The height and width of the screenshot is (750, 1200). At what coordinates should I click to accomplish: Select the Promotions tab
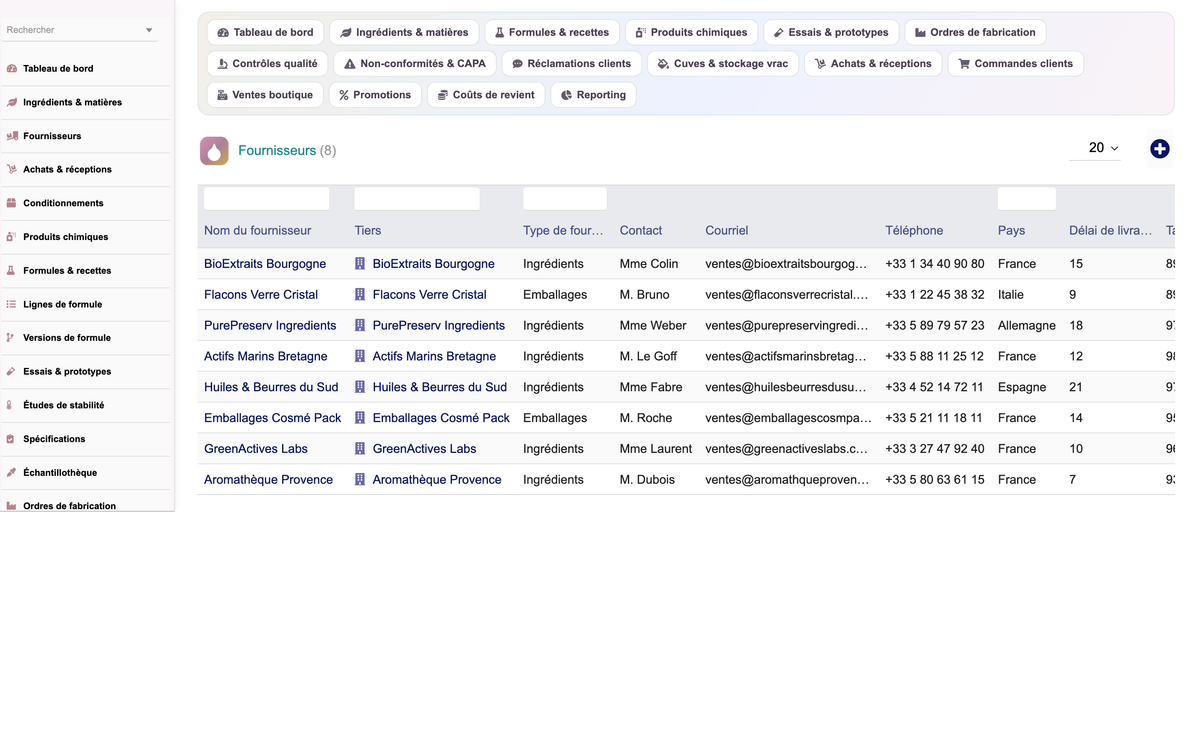(375, 95)
